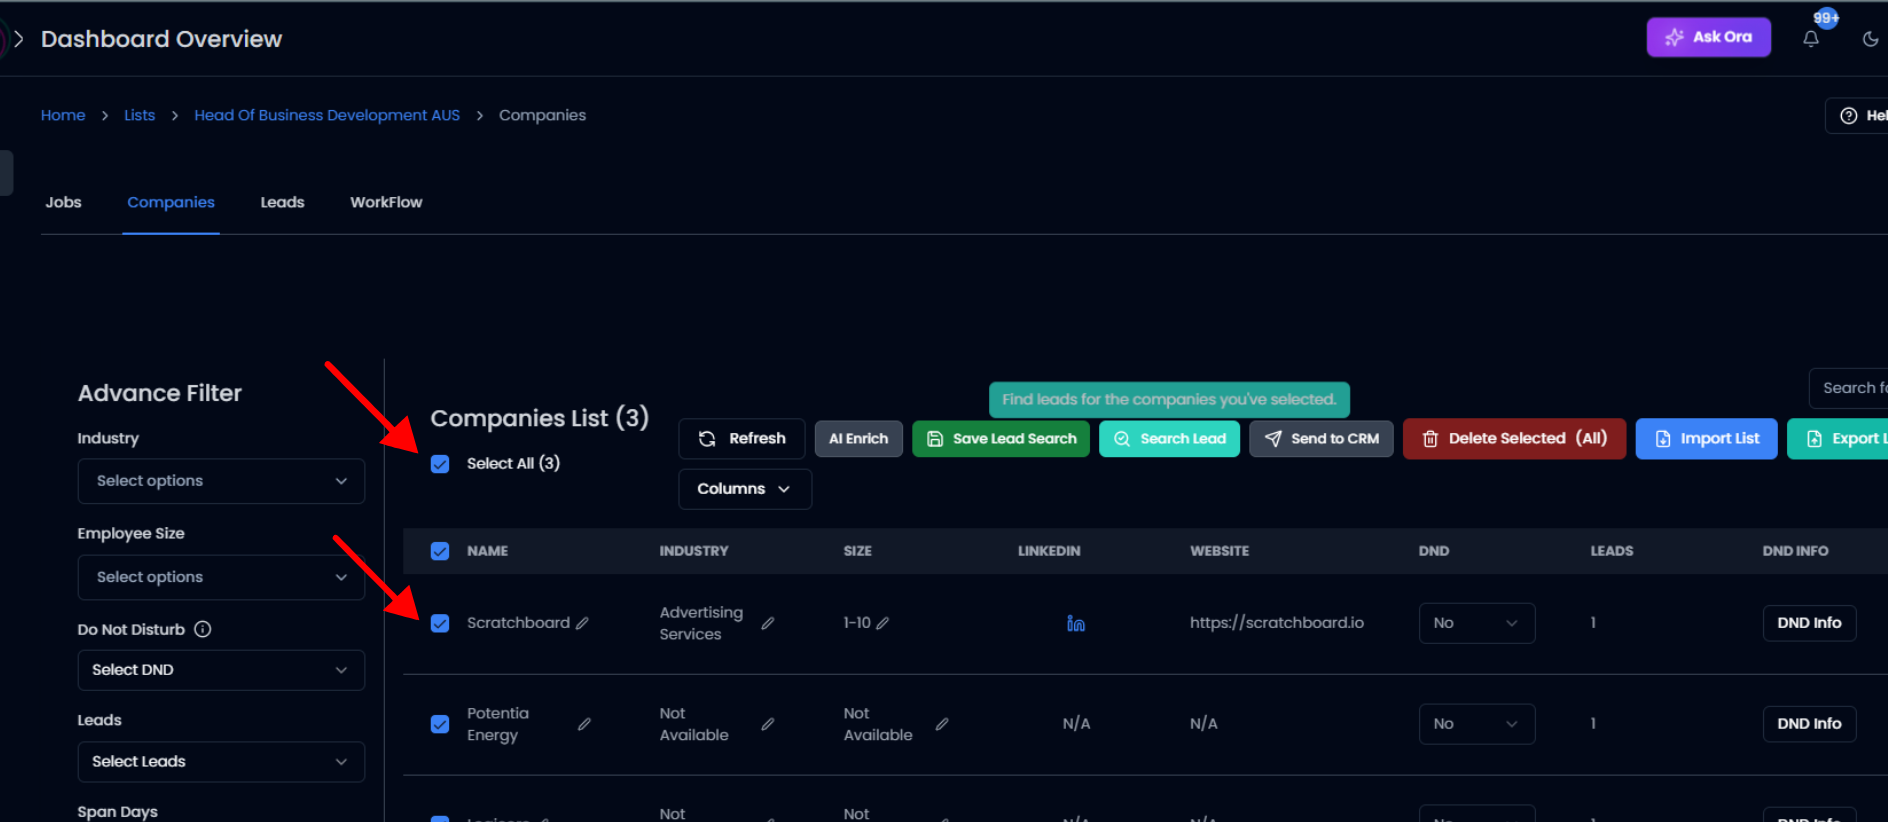
Task: Expand the Industry select options dropdown
Action: pos(221,481)
